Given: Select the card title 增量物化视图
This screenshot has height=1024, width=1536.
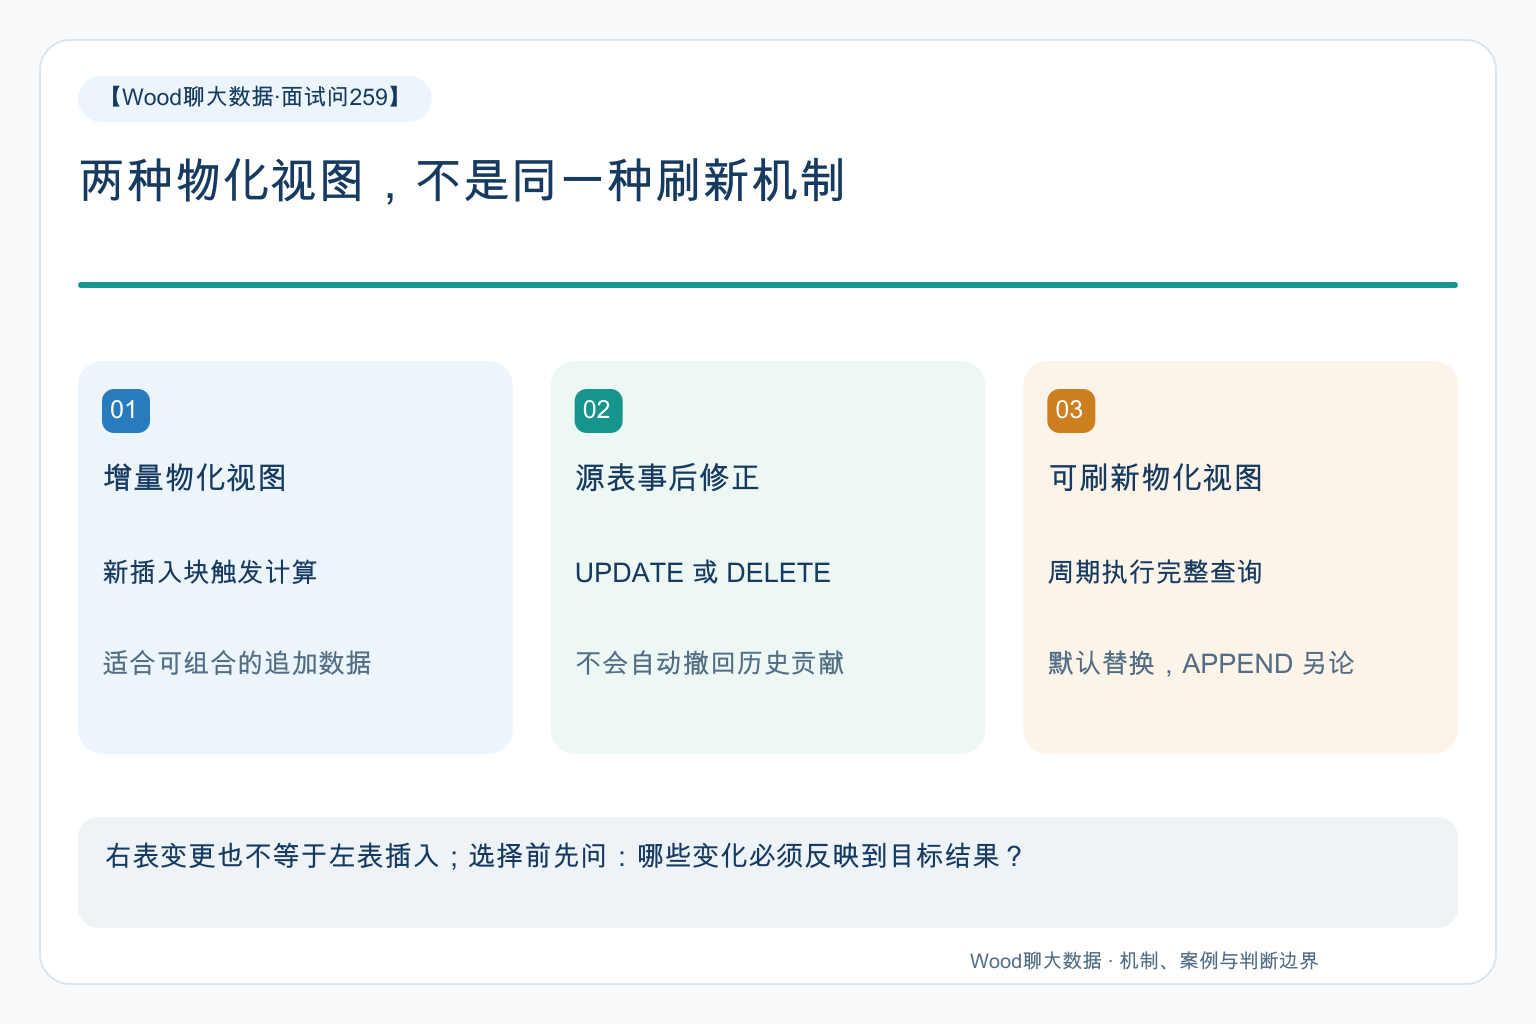Looking at the screenshot, I should [x=195, y=478].
